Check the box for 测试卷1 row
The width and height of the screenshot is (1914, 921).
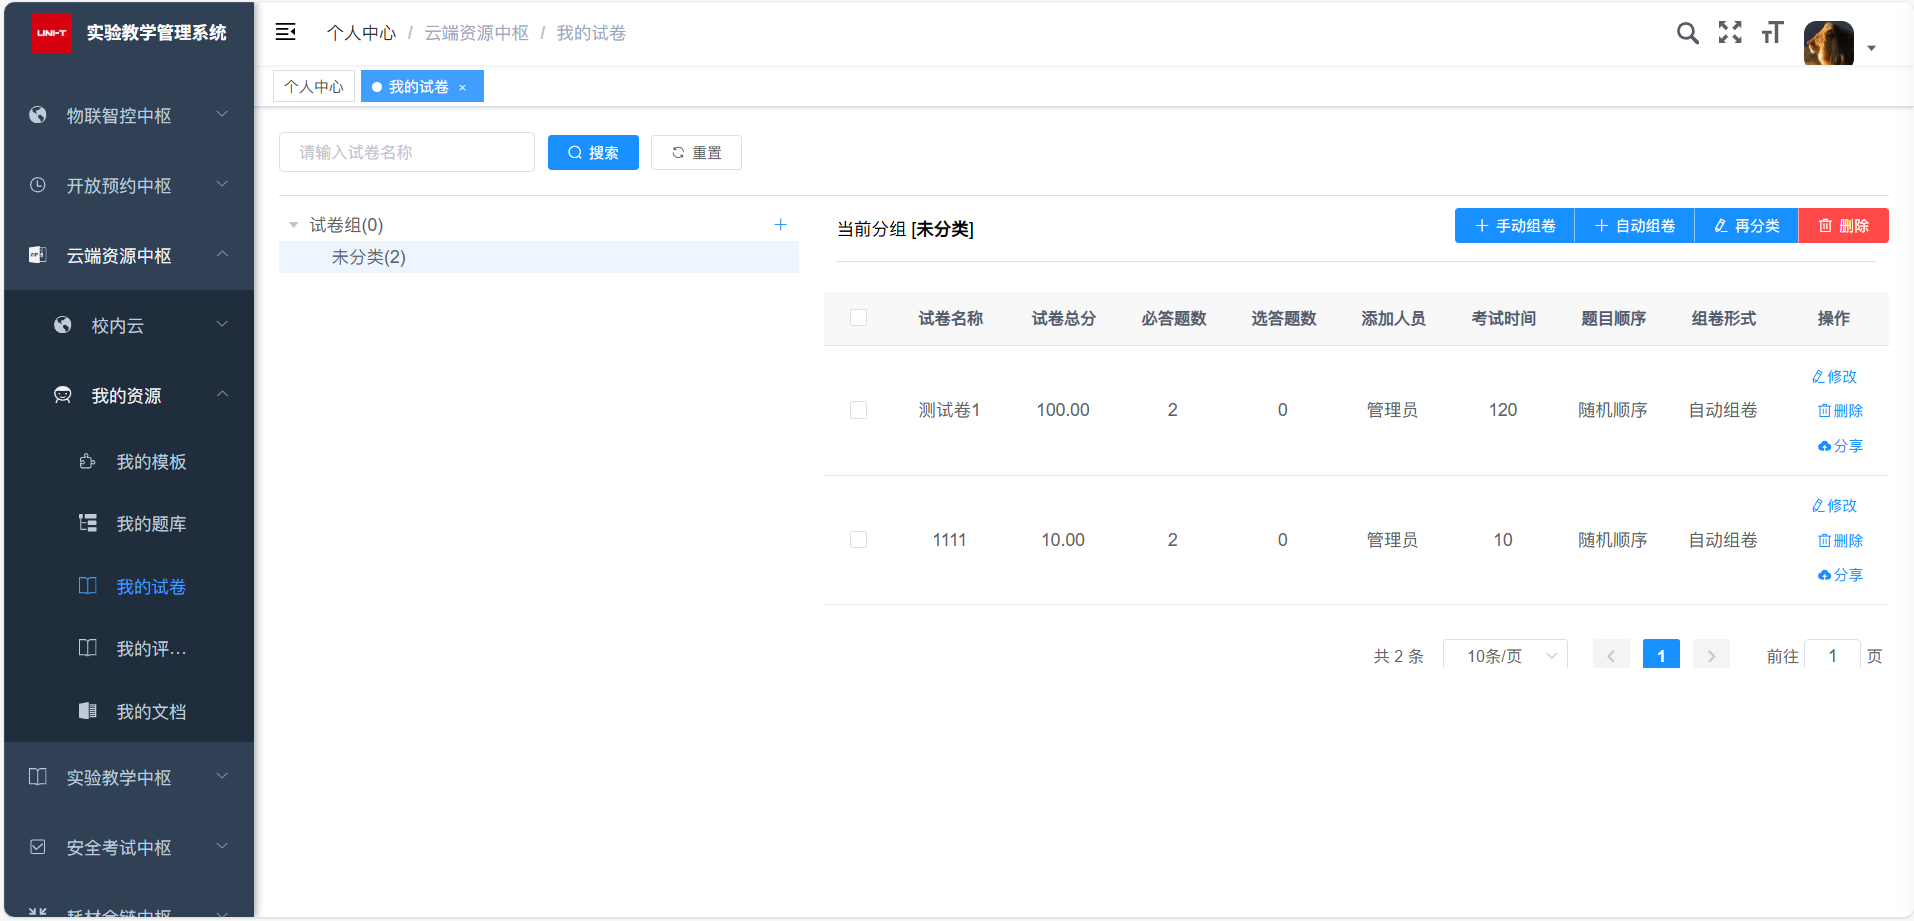pos(858,410)
